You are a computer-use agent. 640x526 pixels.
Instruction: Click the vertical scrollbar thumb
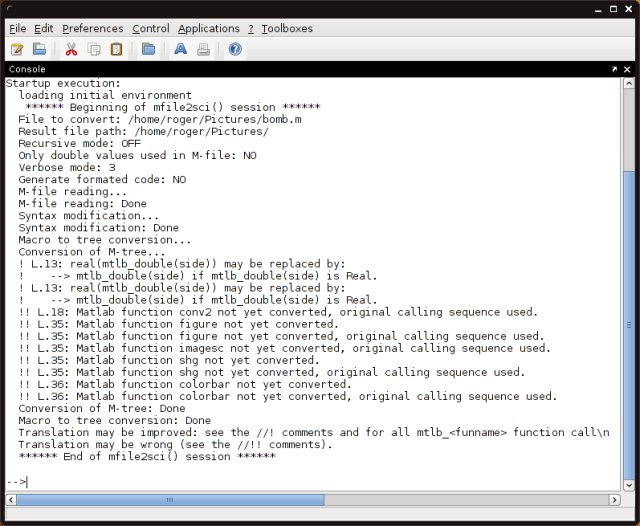point(629,325)
